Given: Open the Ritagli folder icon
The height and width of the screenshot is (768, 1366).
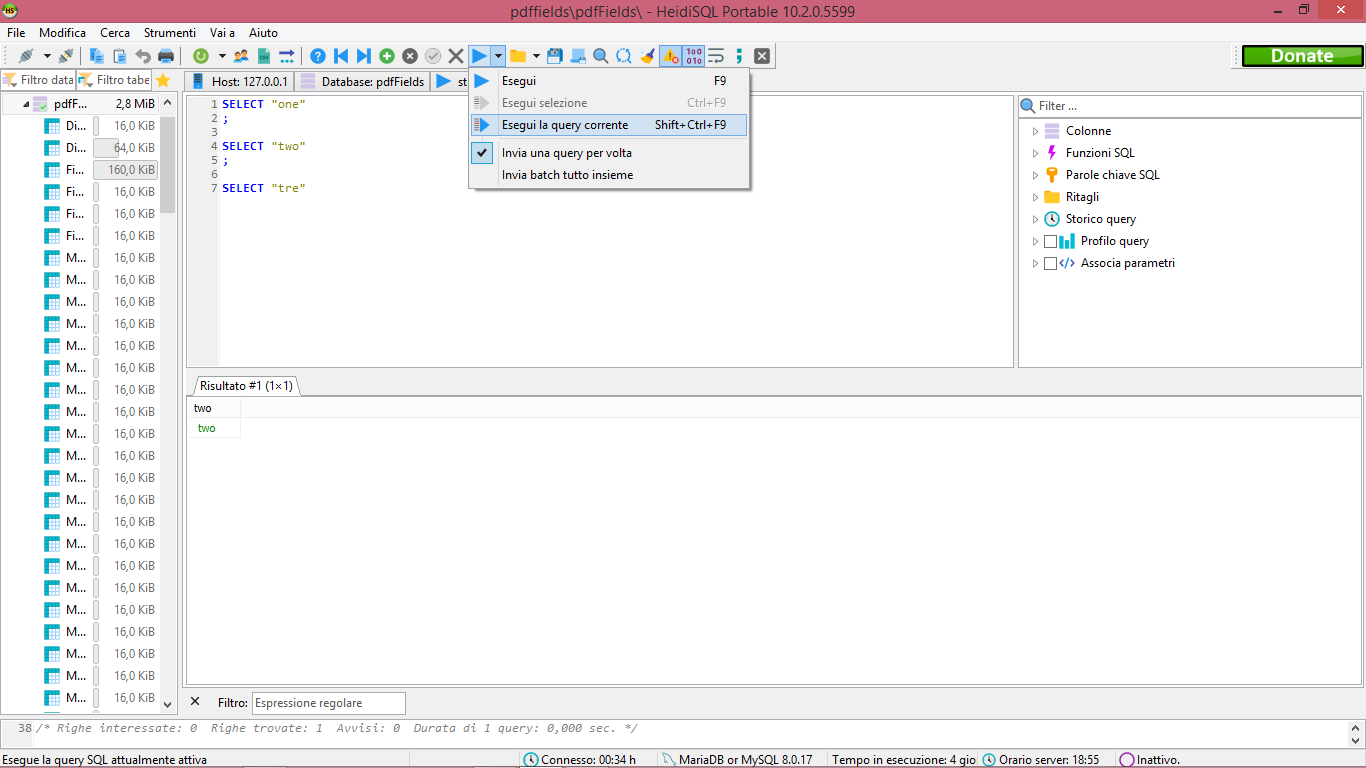Looking at the screenshot, I should coord(1051,196).
